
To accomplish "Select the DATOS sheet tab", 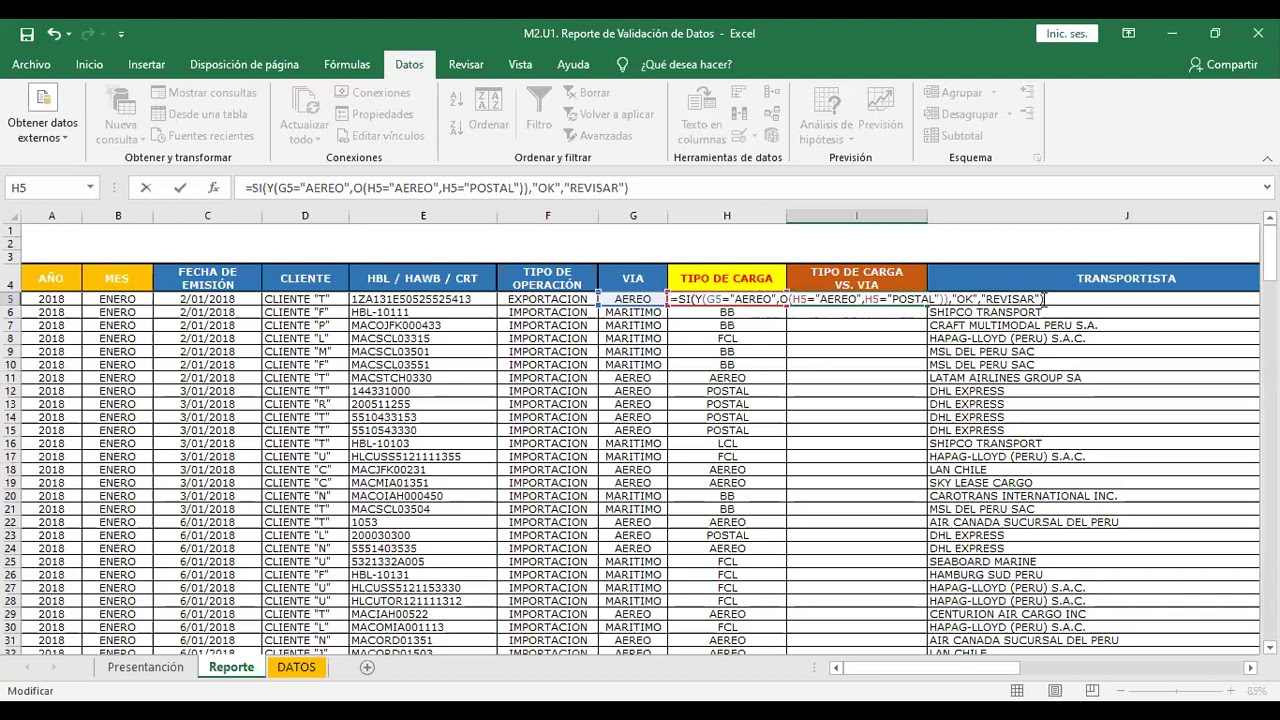I will click(x=296, y=667).
